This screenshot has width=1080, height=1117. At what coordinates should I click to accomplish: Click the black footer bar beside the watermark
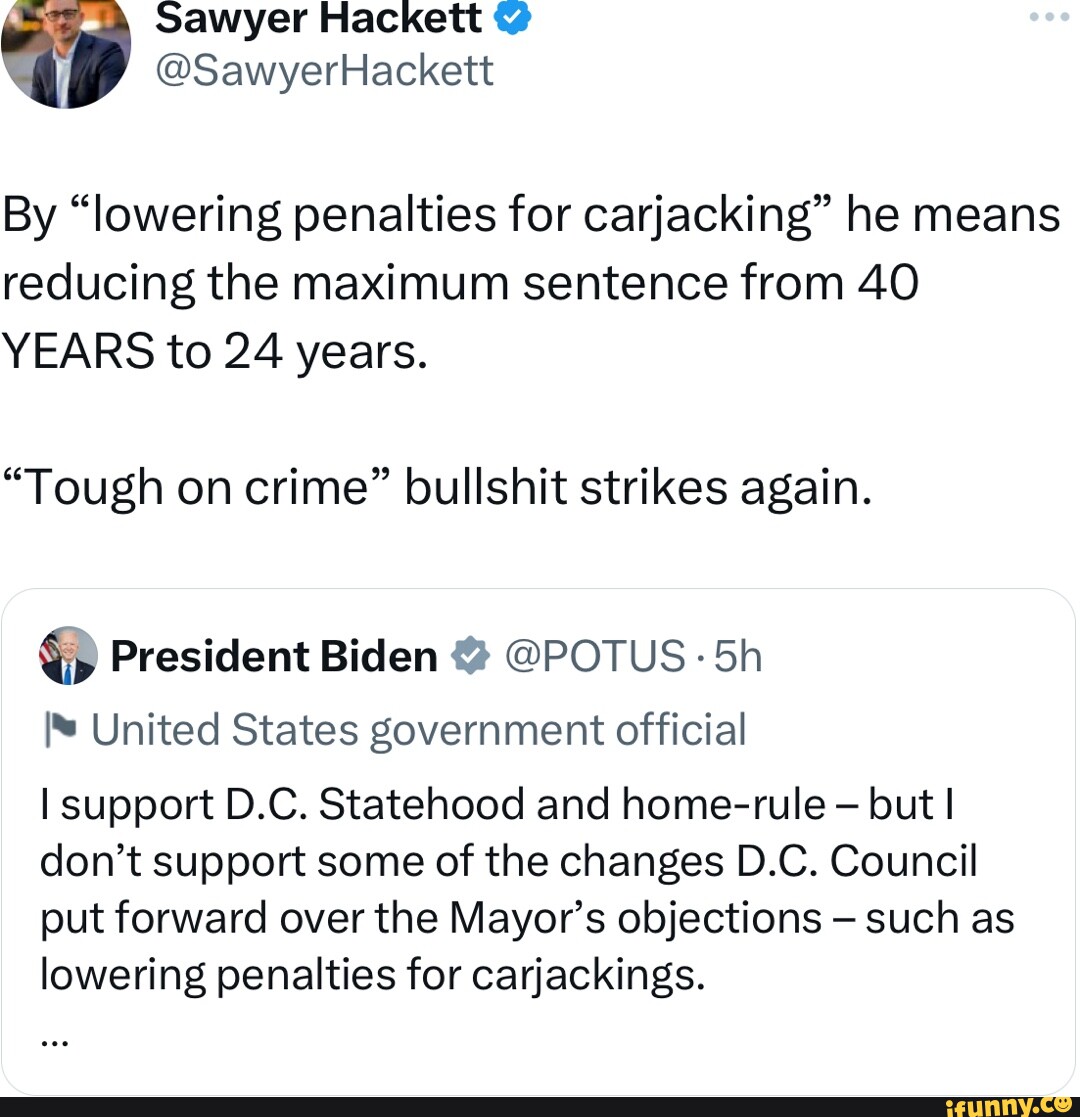pyautogui.click(x=450, y=1106)
